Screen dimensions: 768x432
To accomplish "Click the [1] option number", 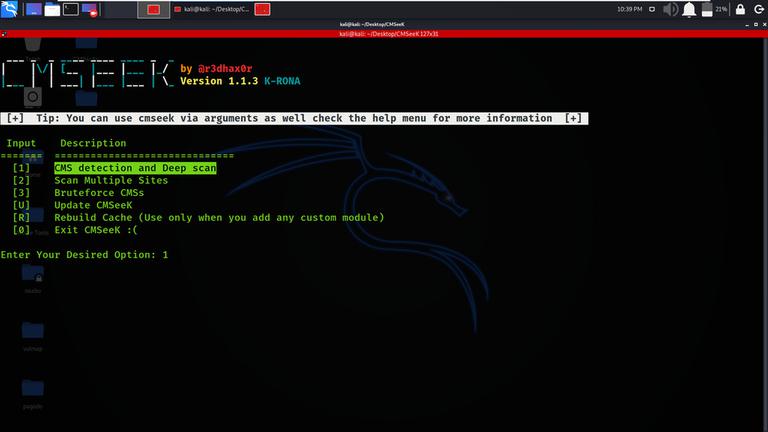I will coord(21,168).
